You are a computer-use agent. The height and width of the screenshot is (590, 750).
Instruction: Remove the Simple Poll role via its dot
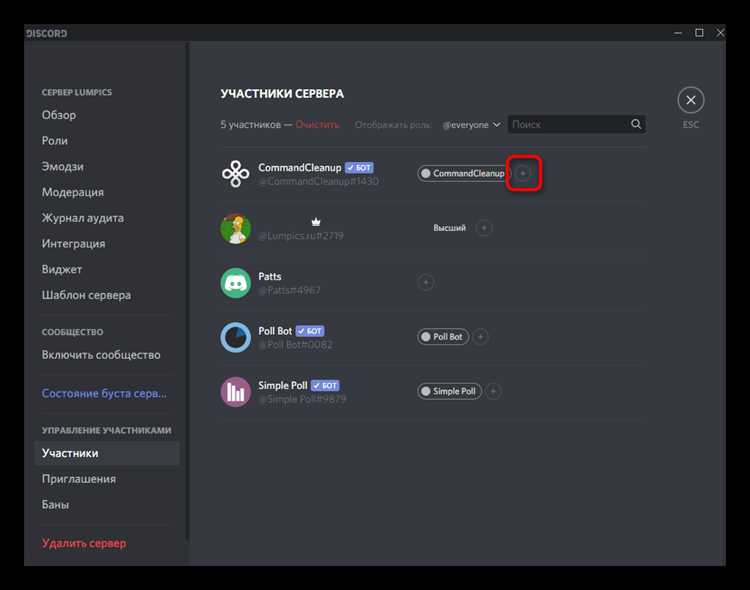pos(426,391)
